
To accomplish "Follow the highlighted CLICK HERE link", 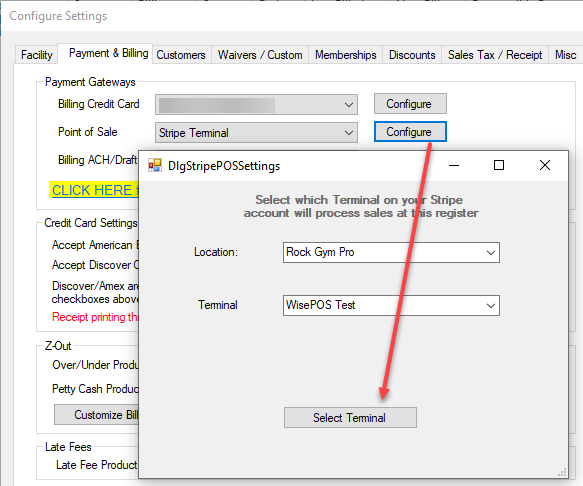I will (94, 190).
